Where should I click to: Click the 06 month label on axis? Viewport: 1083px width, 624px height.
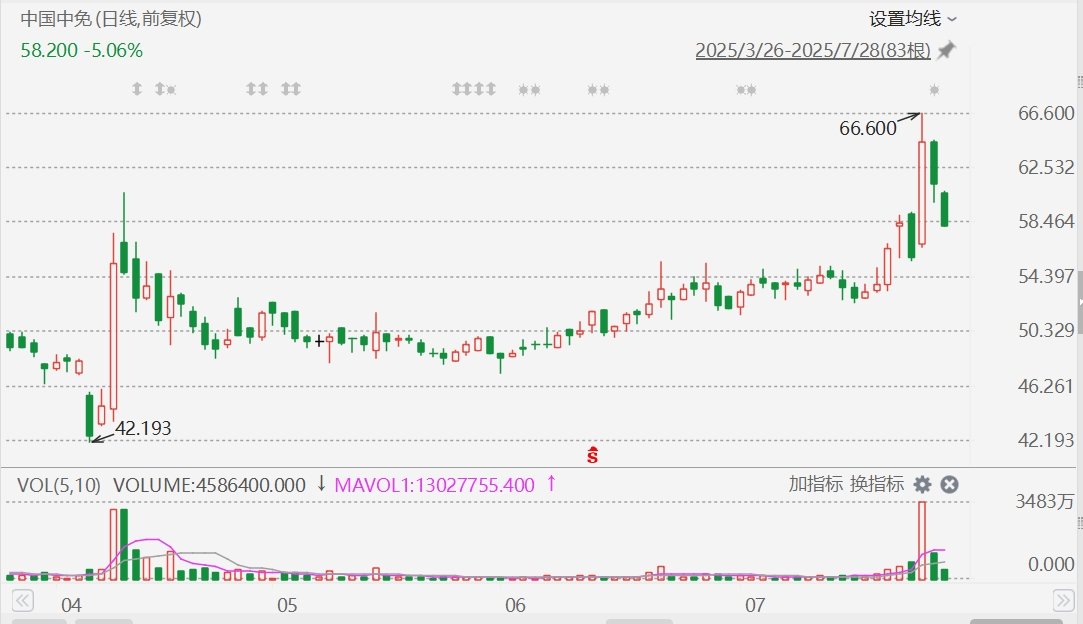coord(515,605)
